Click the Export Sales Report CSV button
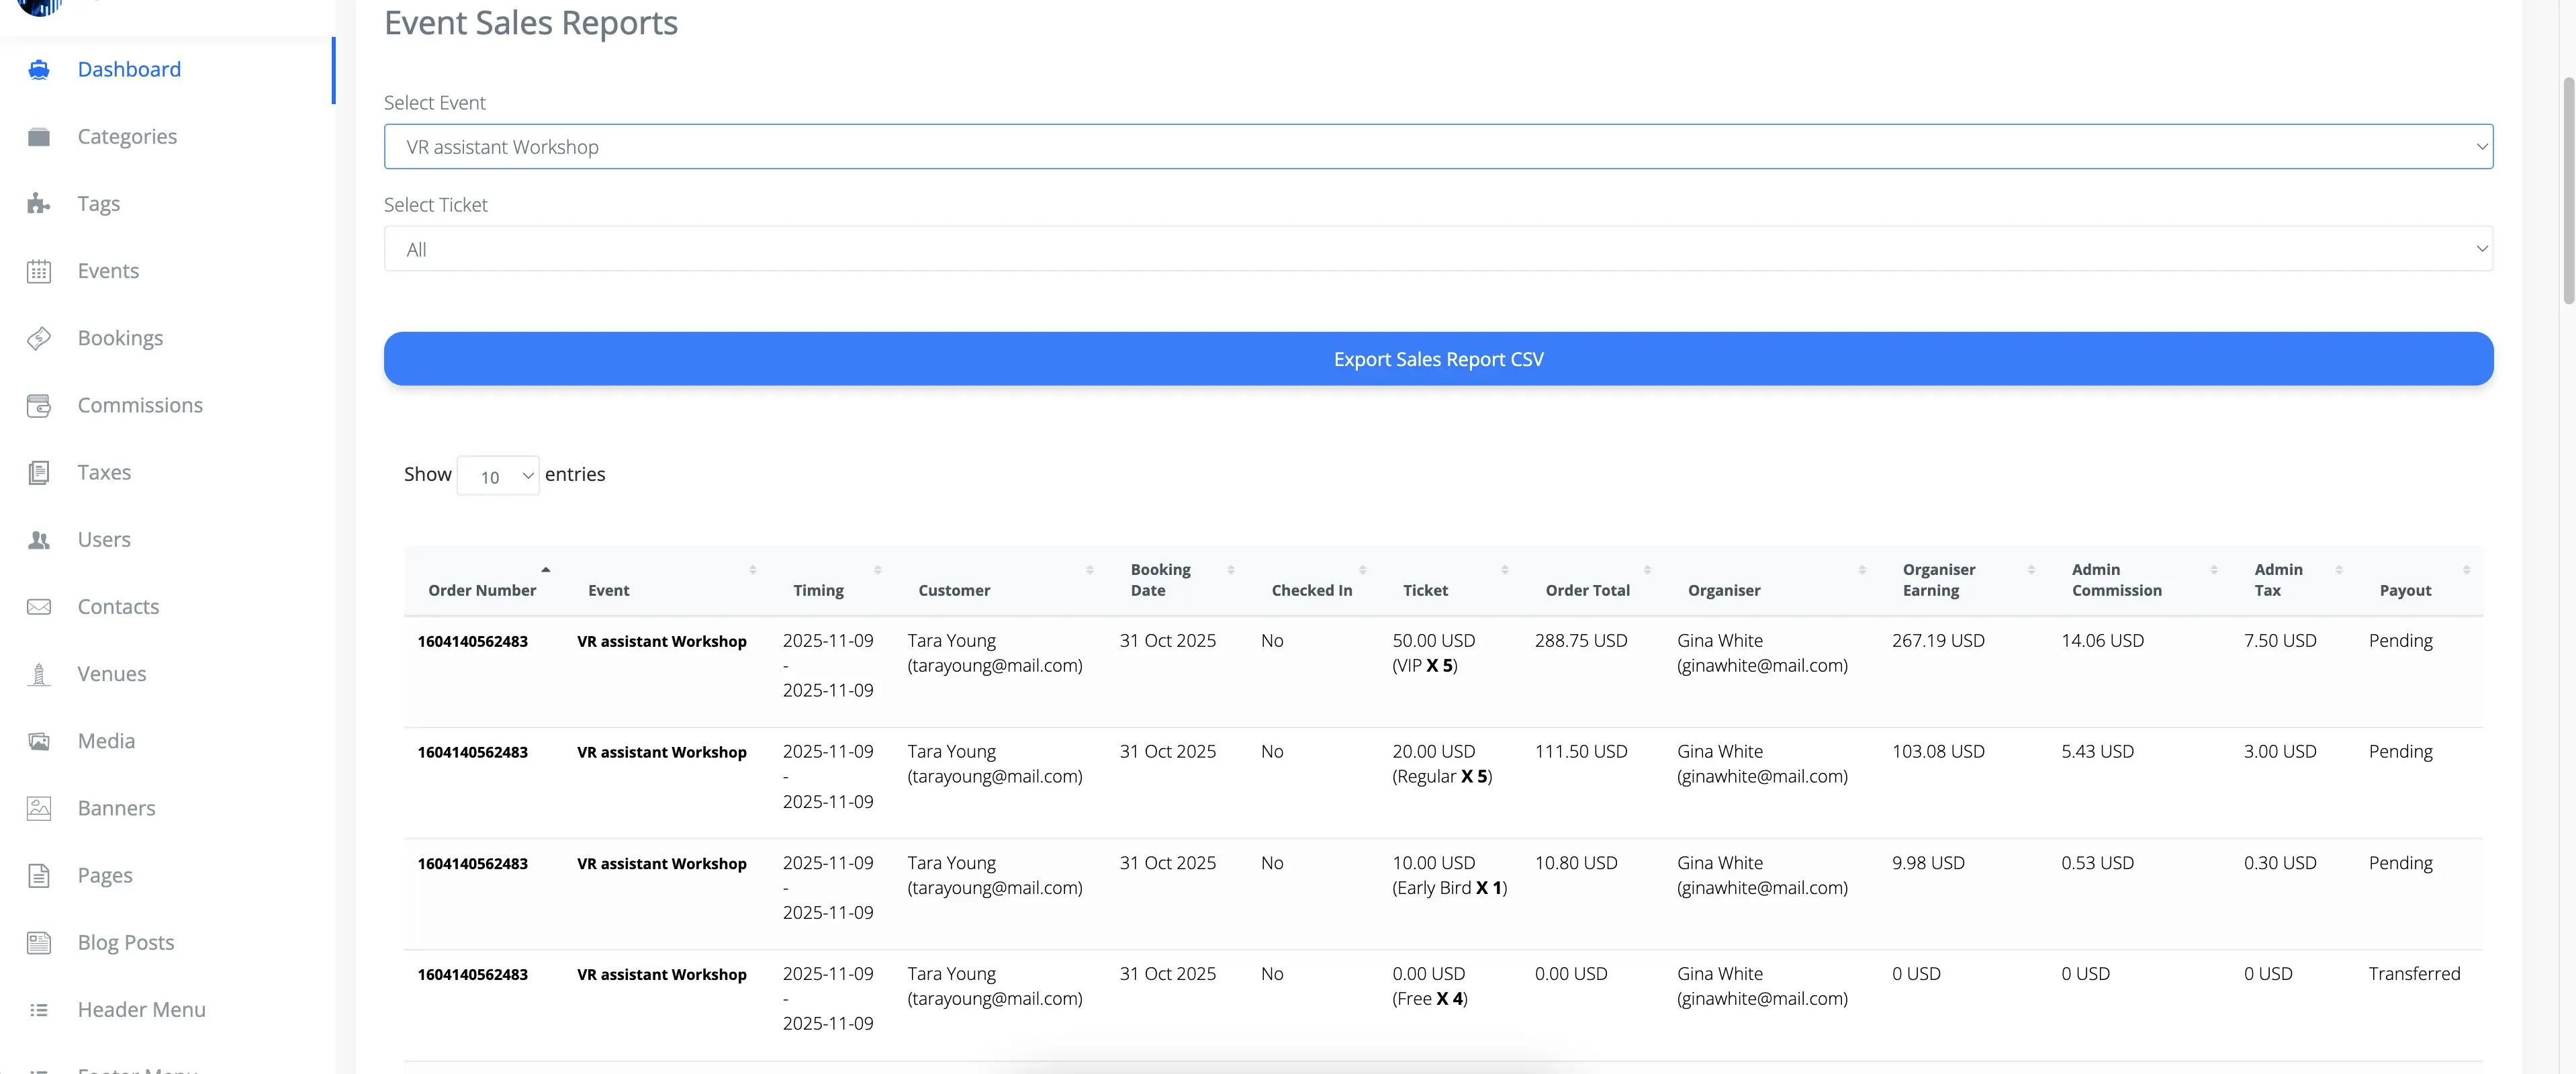The width and height of the screenshot is (2576, 1074). click(1438, 358)
